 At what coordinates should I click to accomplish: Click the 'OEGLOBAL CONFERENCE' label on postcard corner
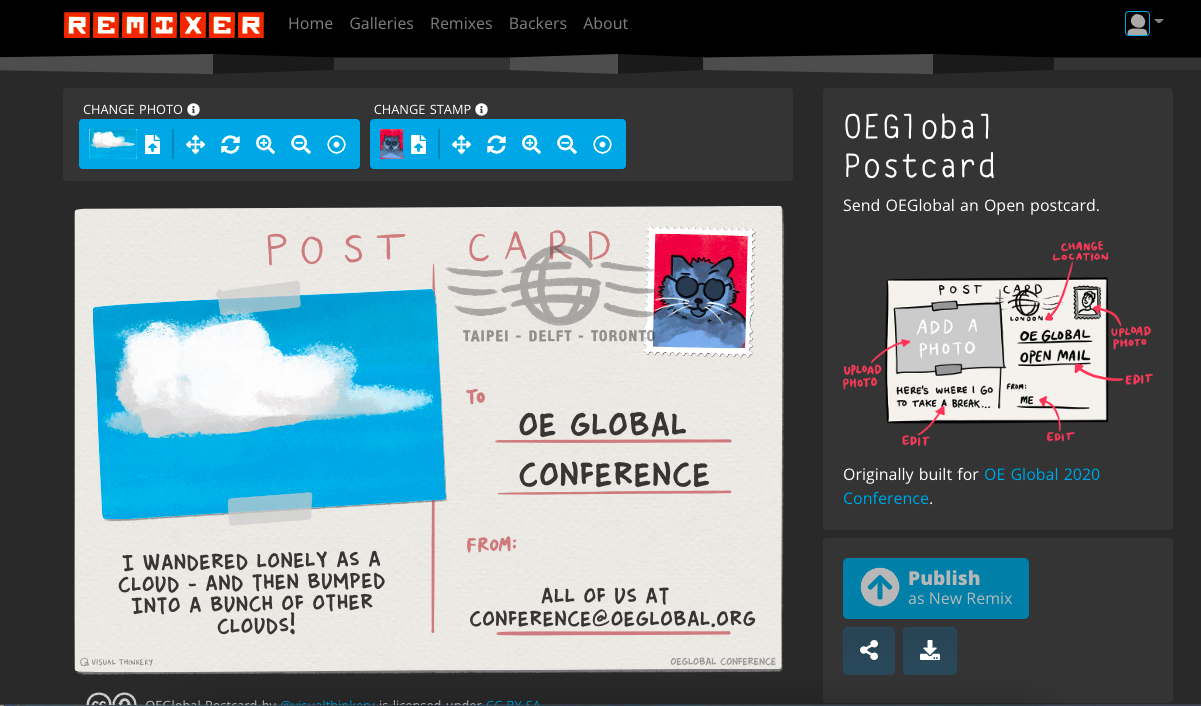pyautogui.click(x=723, y=661)
